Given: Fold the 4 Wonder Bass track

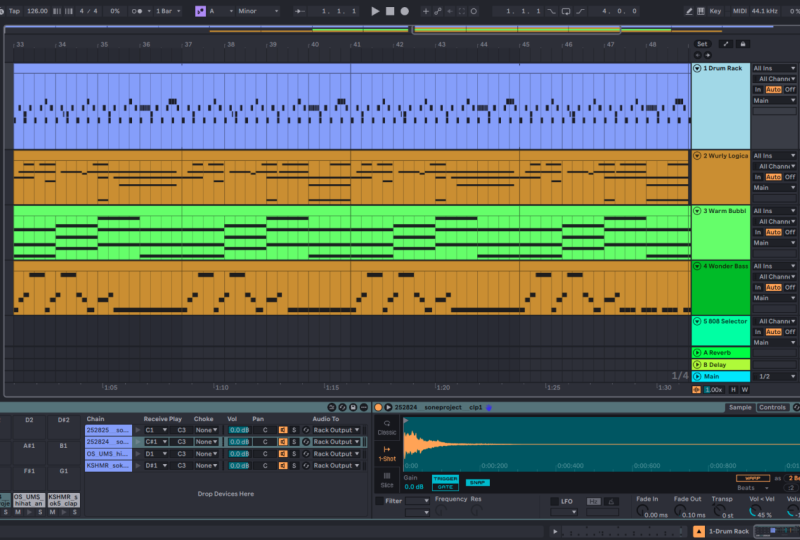Looking at the screenshot, I should [x=697, y=266].
